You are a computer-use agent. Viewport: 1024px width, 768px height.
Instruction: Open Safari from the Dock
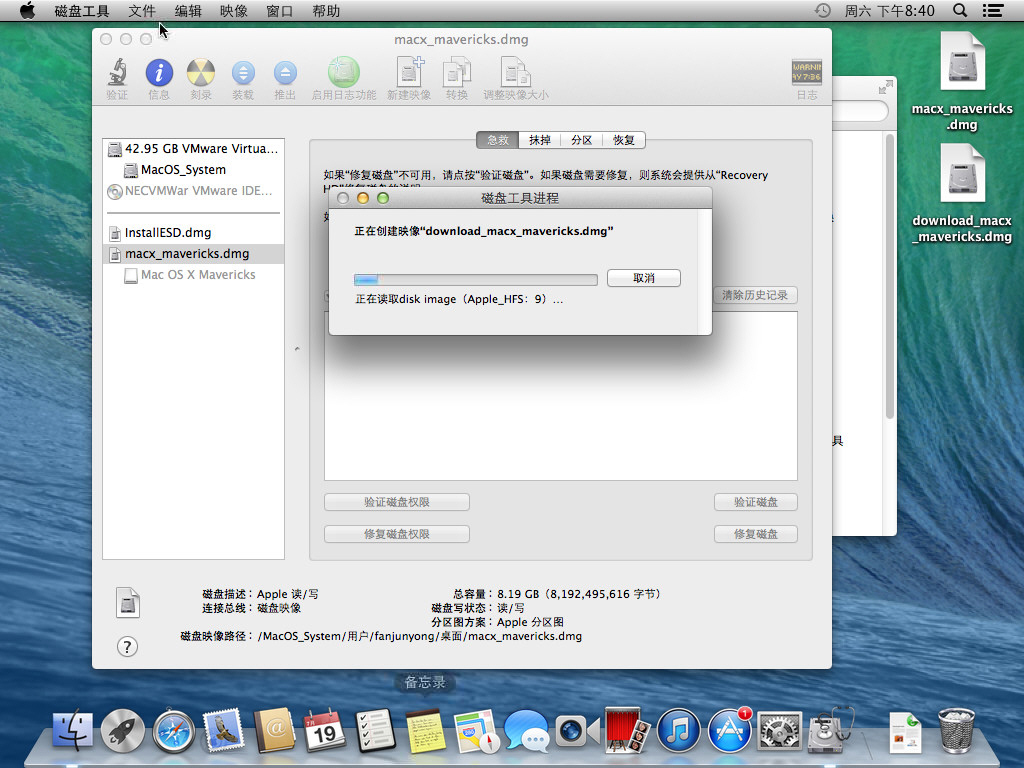pos(174,730)
